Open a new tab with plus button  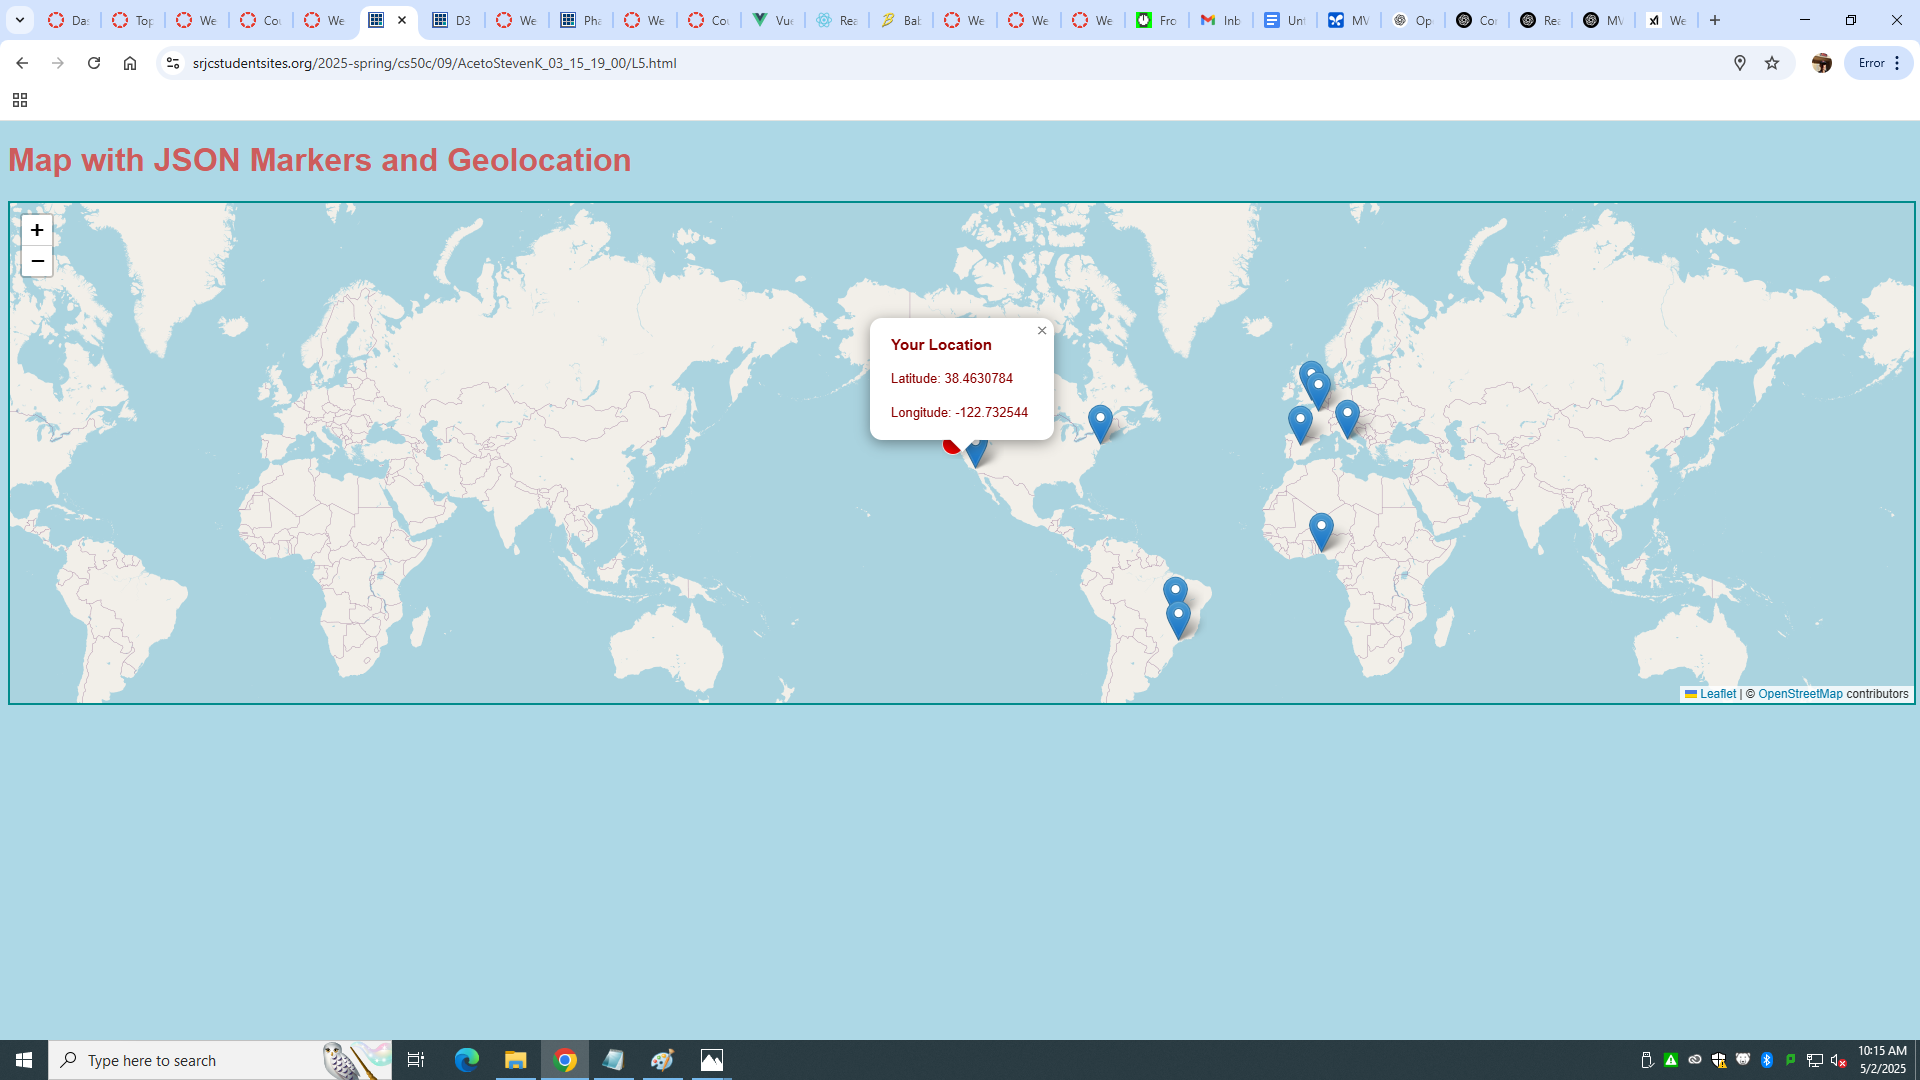(x=1715, y=20)
